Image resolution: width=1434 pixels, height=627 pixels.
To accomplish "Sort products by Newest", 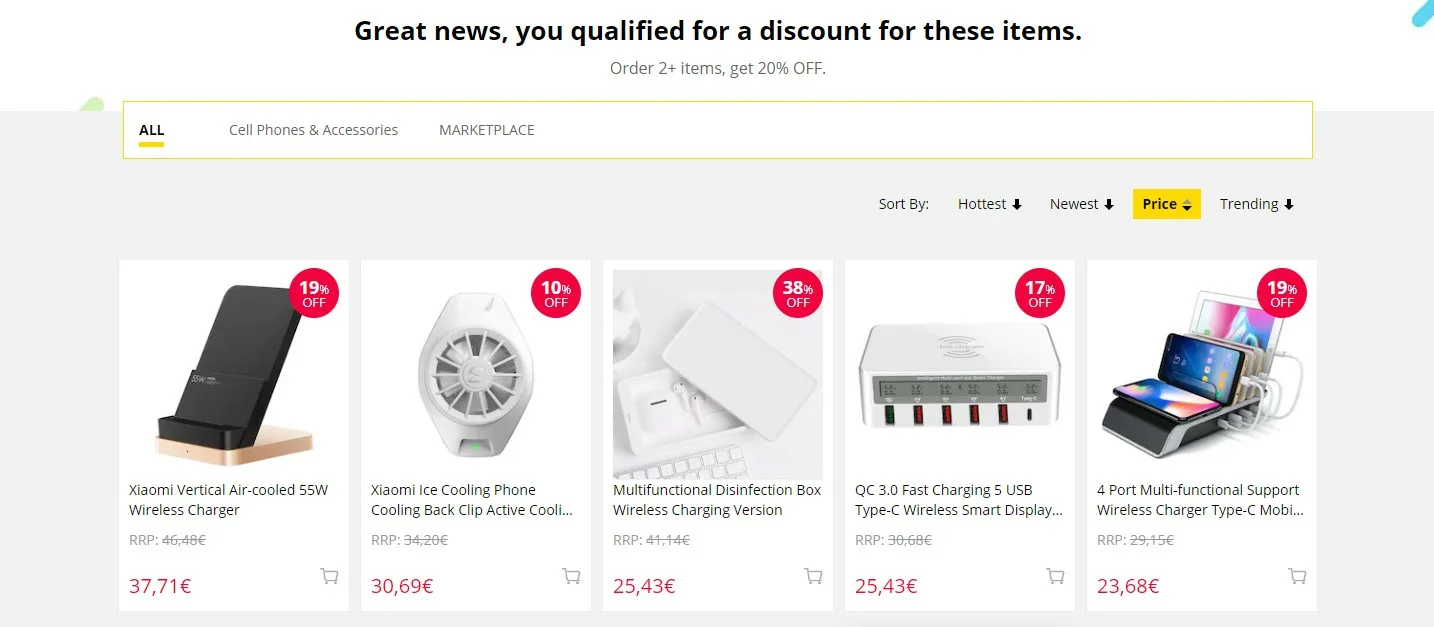I will (1081, 204).
